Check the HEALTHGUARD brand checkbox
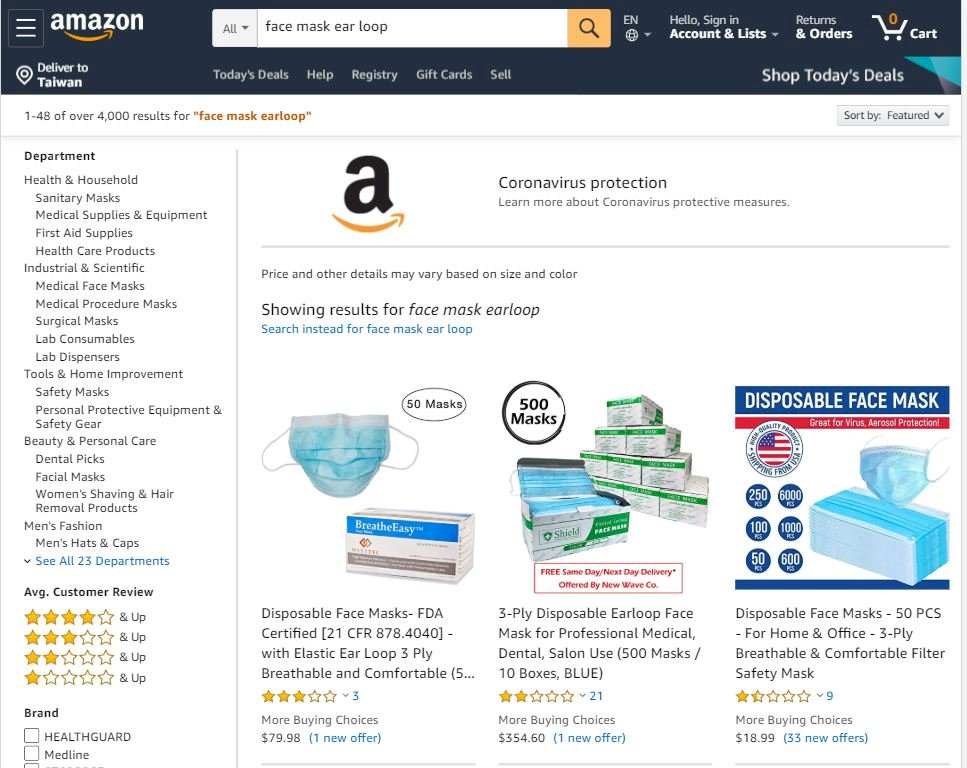The height and width of the screenshot is (768, 967). (31, 736)
